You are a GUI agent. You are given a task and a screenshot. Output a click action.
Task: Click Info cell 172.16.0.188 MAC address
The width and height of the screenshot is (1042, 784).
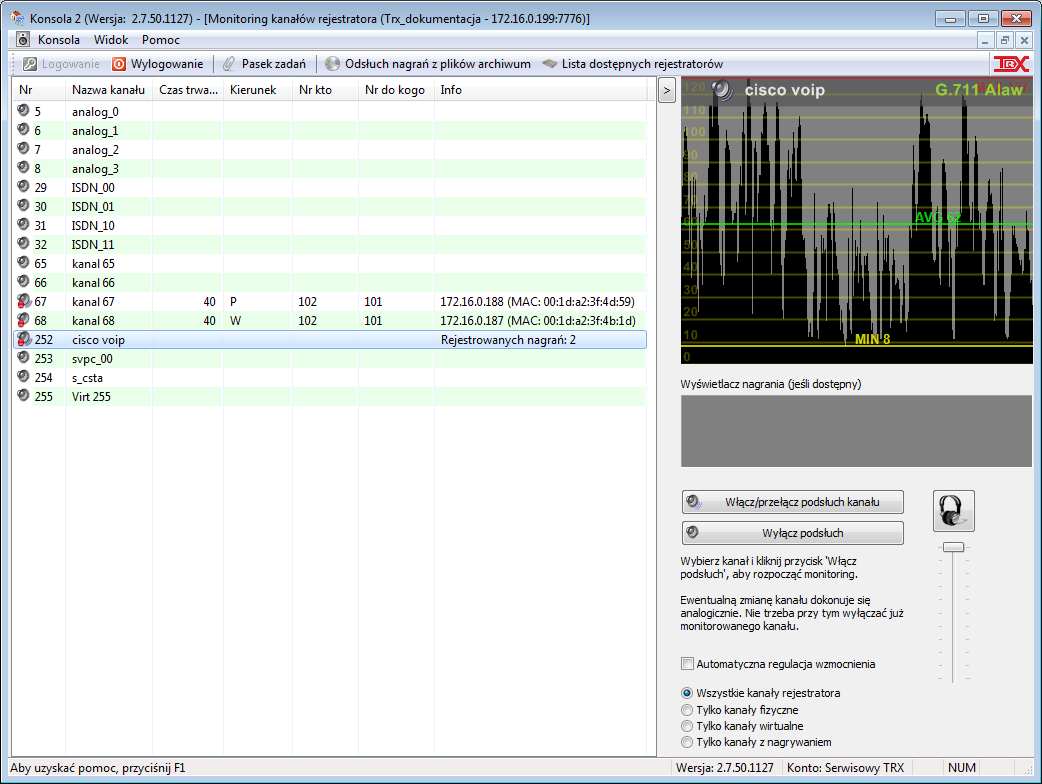click(x=537, y=302)
